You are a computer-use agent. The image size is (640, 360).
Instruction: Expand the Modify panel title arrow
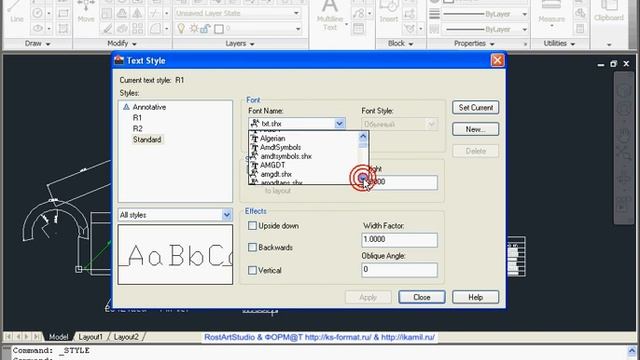[134, 44]
